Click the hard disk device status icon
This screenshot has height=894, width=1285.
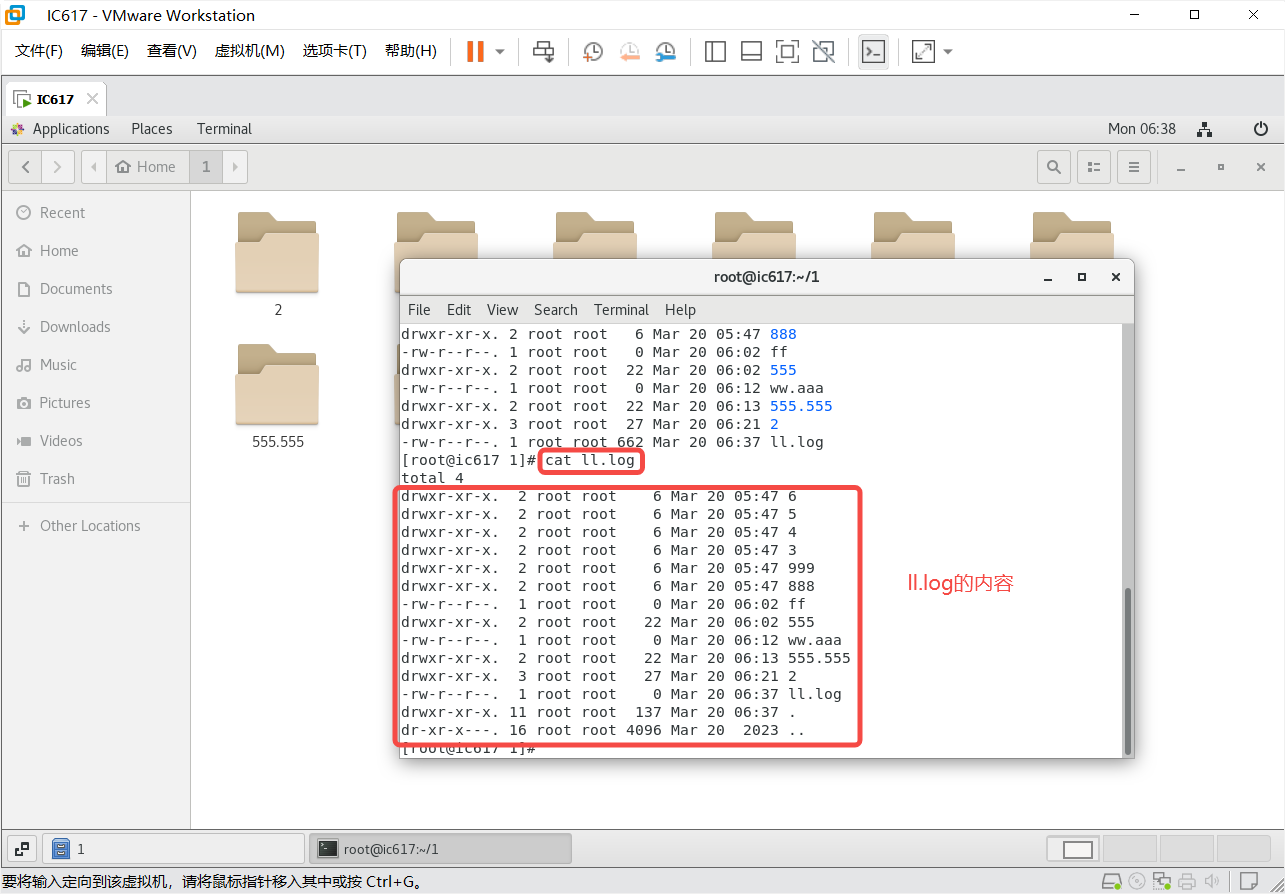click(x=1112, y=882)
